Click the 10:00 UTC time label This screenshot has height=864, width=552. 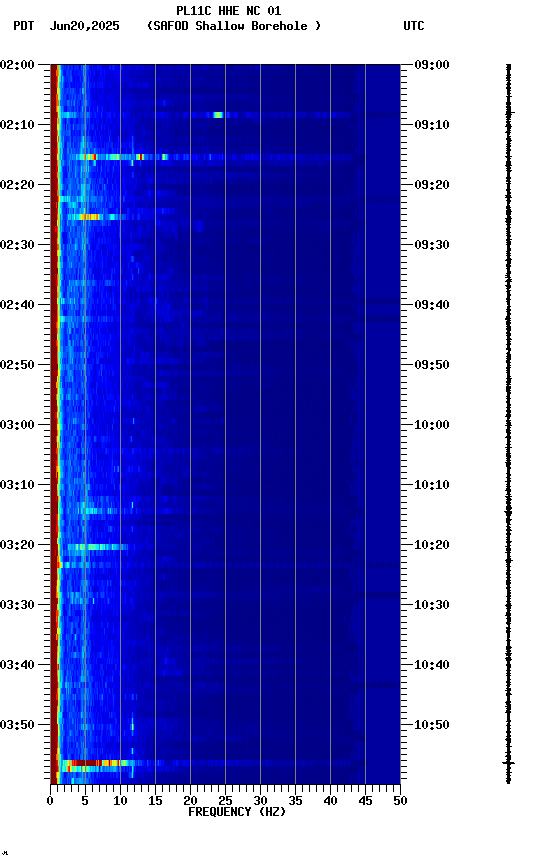(x=432, y=425)
